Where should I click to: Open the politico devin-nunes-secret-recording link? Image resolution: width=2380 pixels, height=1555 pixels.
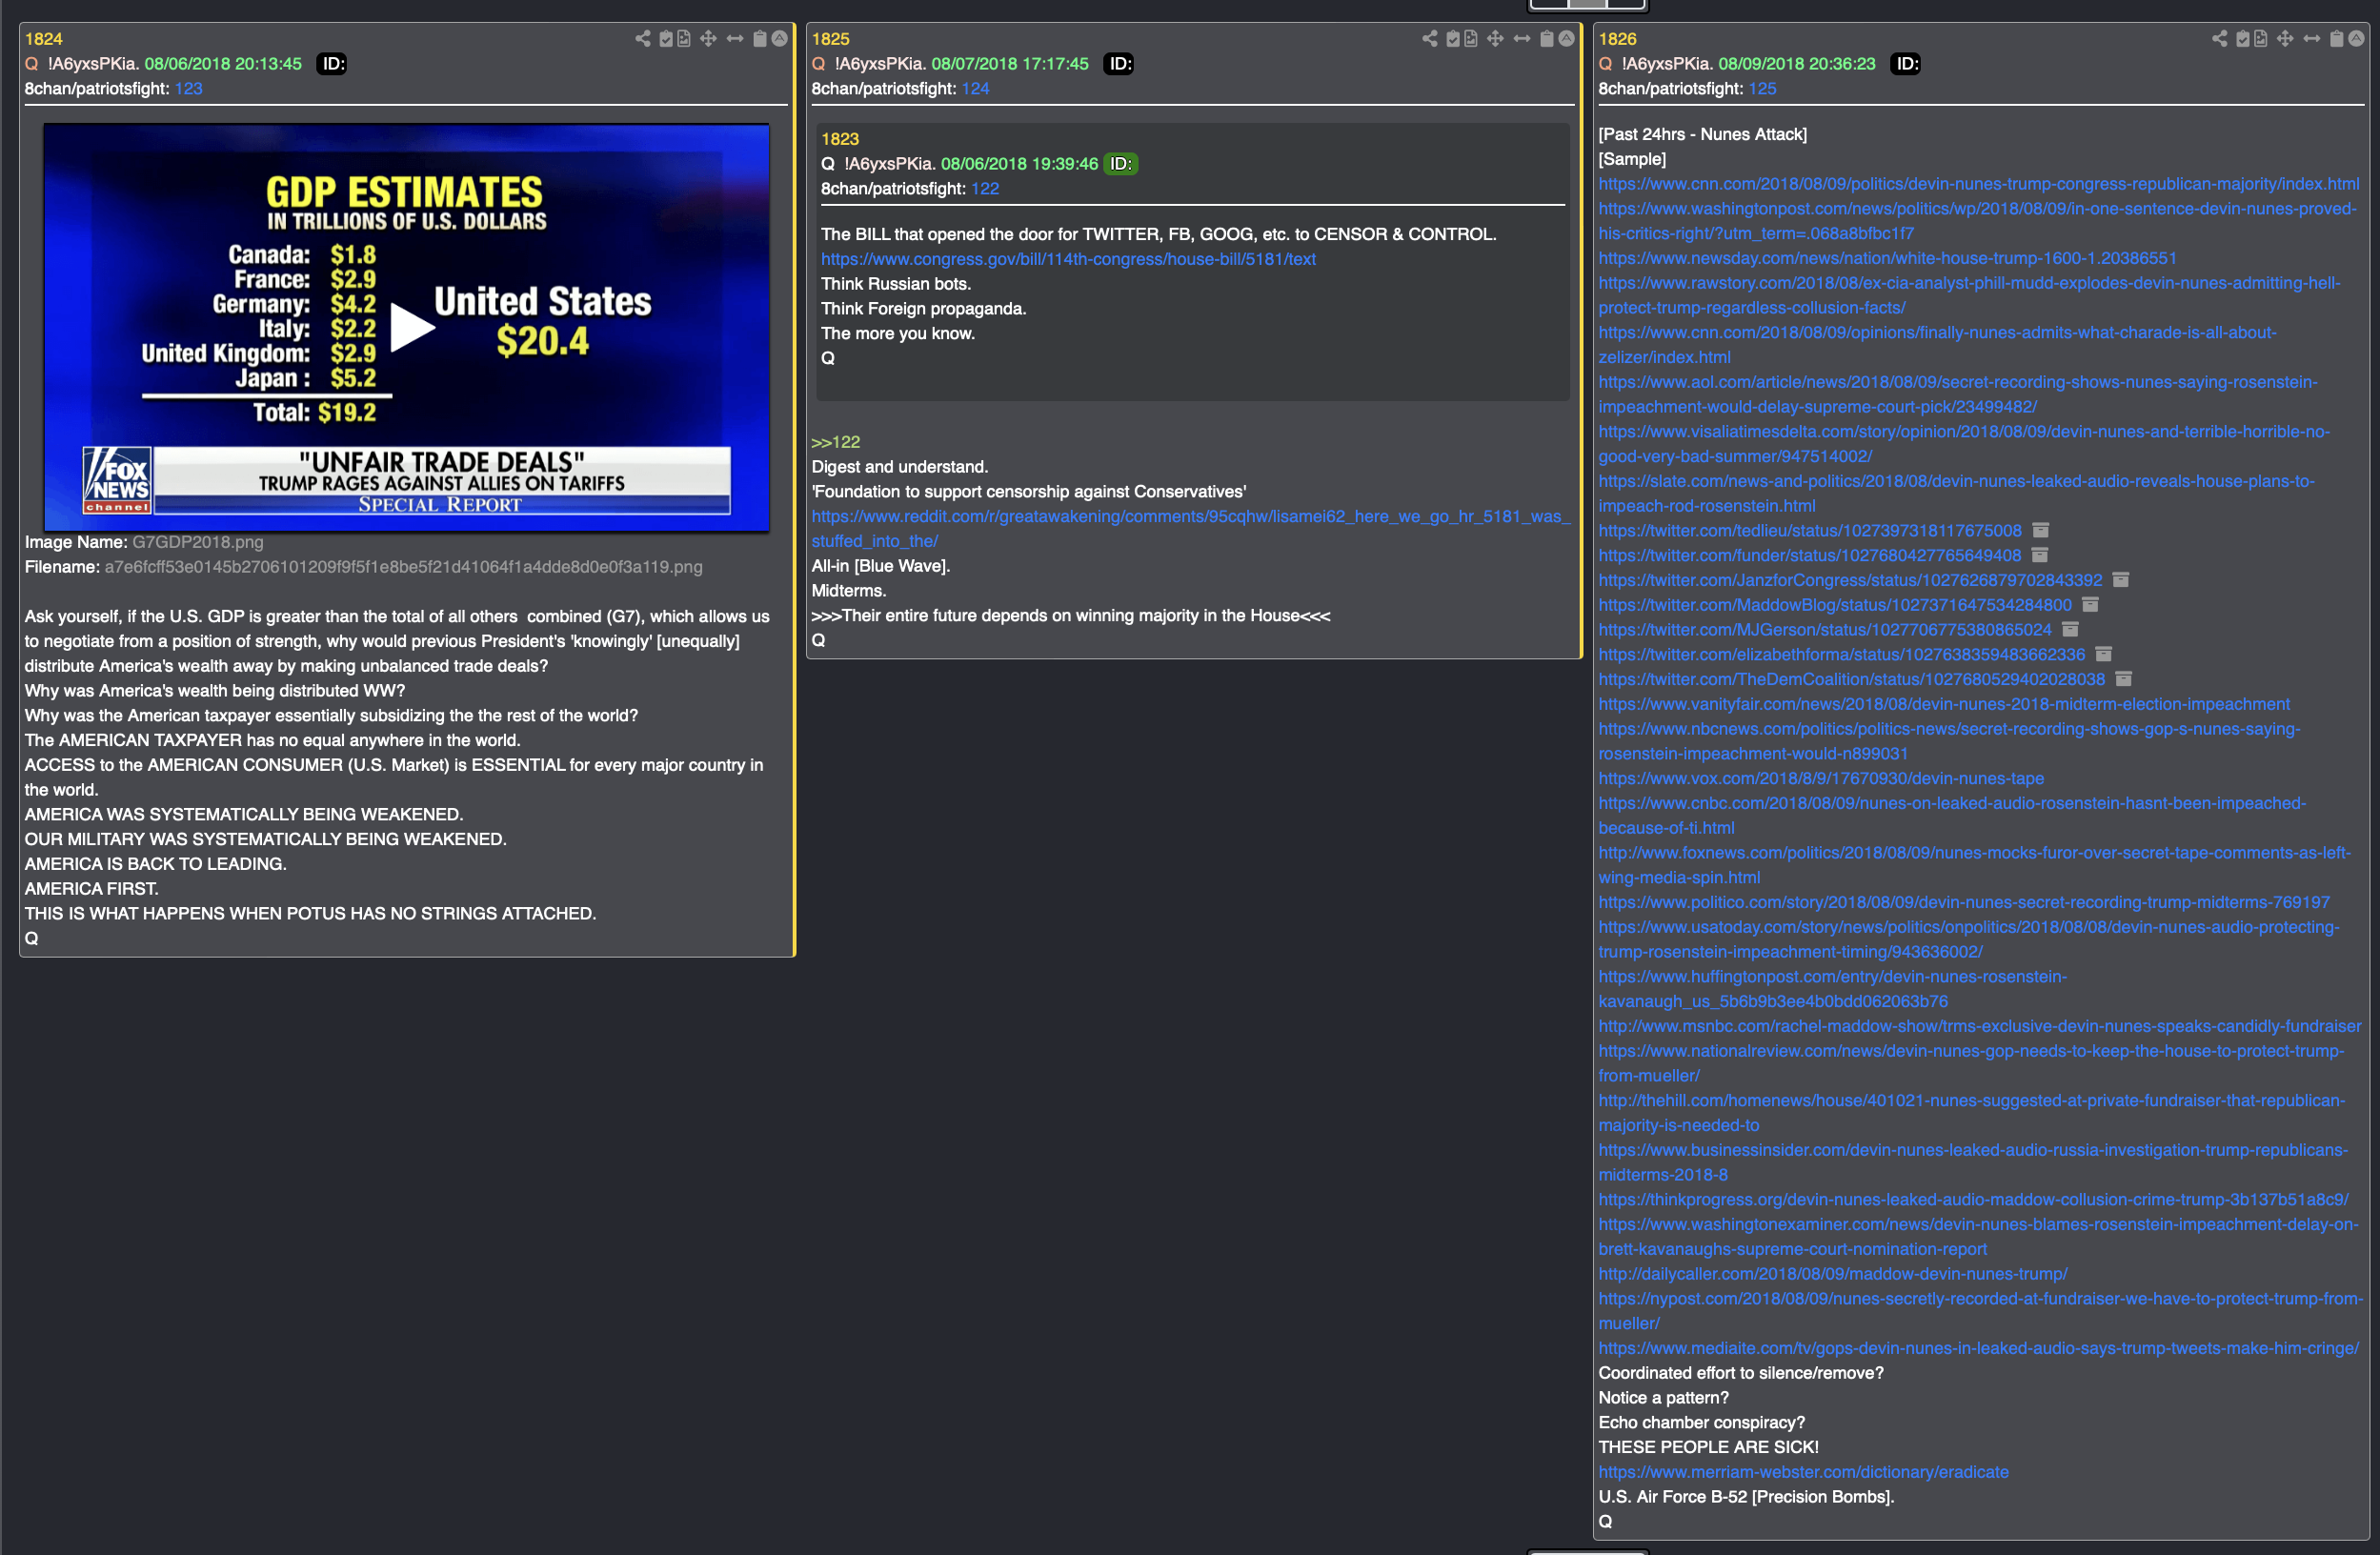[x=1964, y=902]
